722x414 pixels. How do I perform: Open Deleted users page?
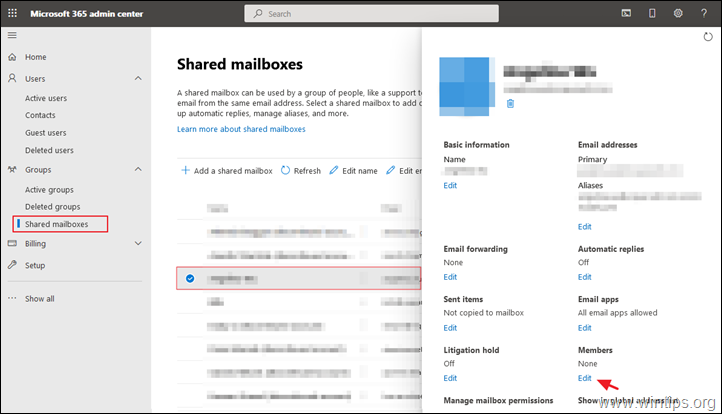[x=49, y=150]
